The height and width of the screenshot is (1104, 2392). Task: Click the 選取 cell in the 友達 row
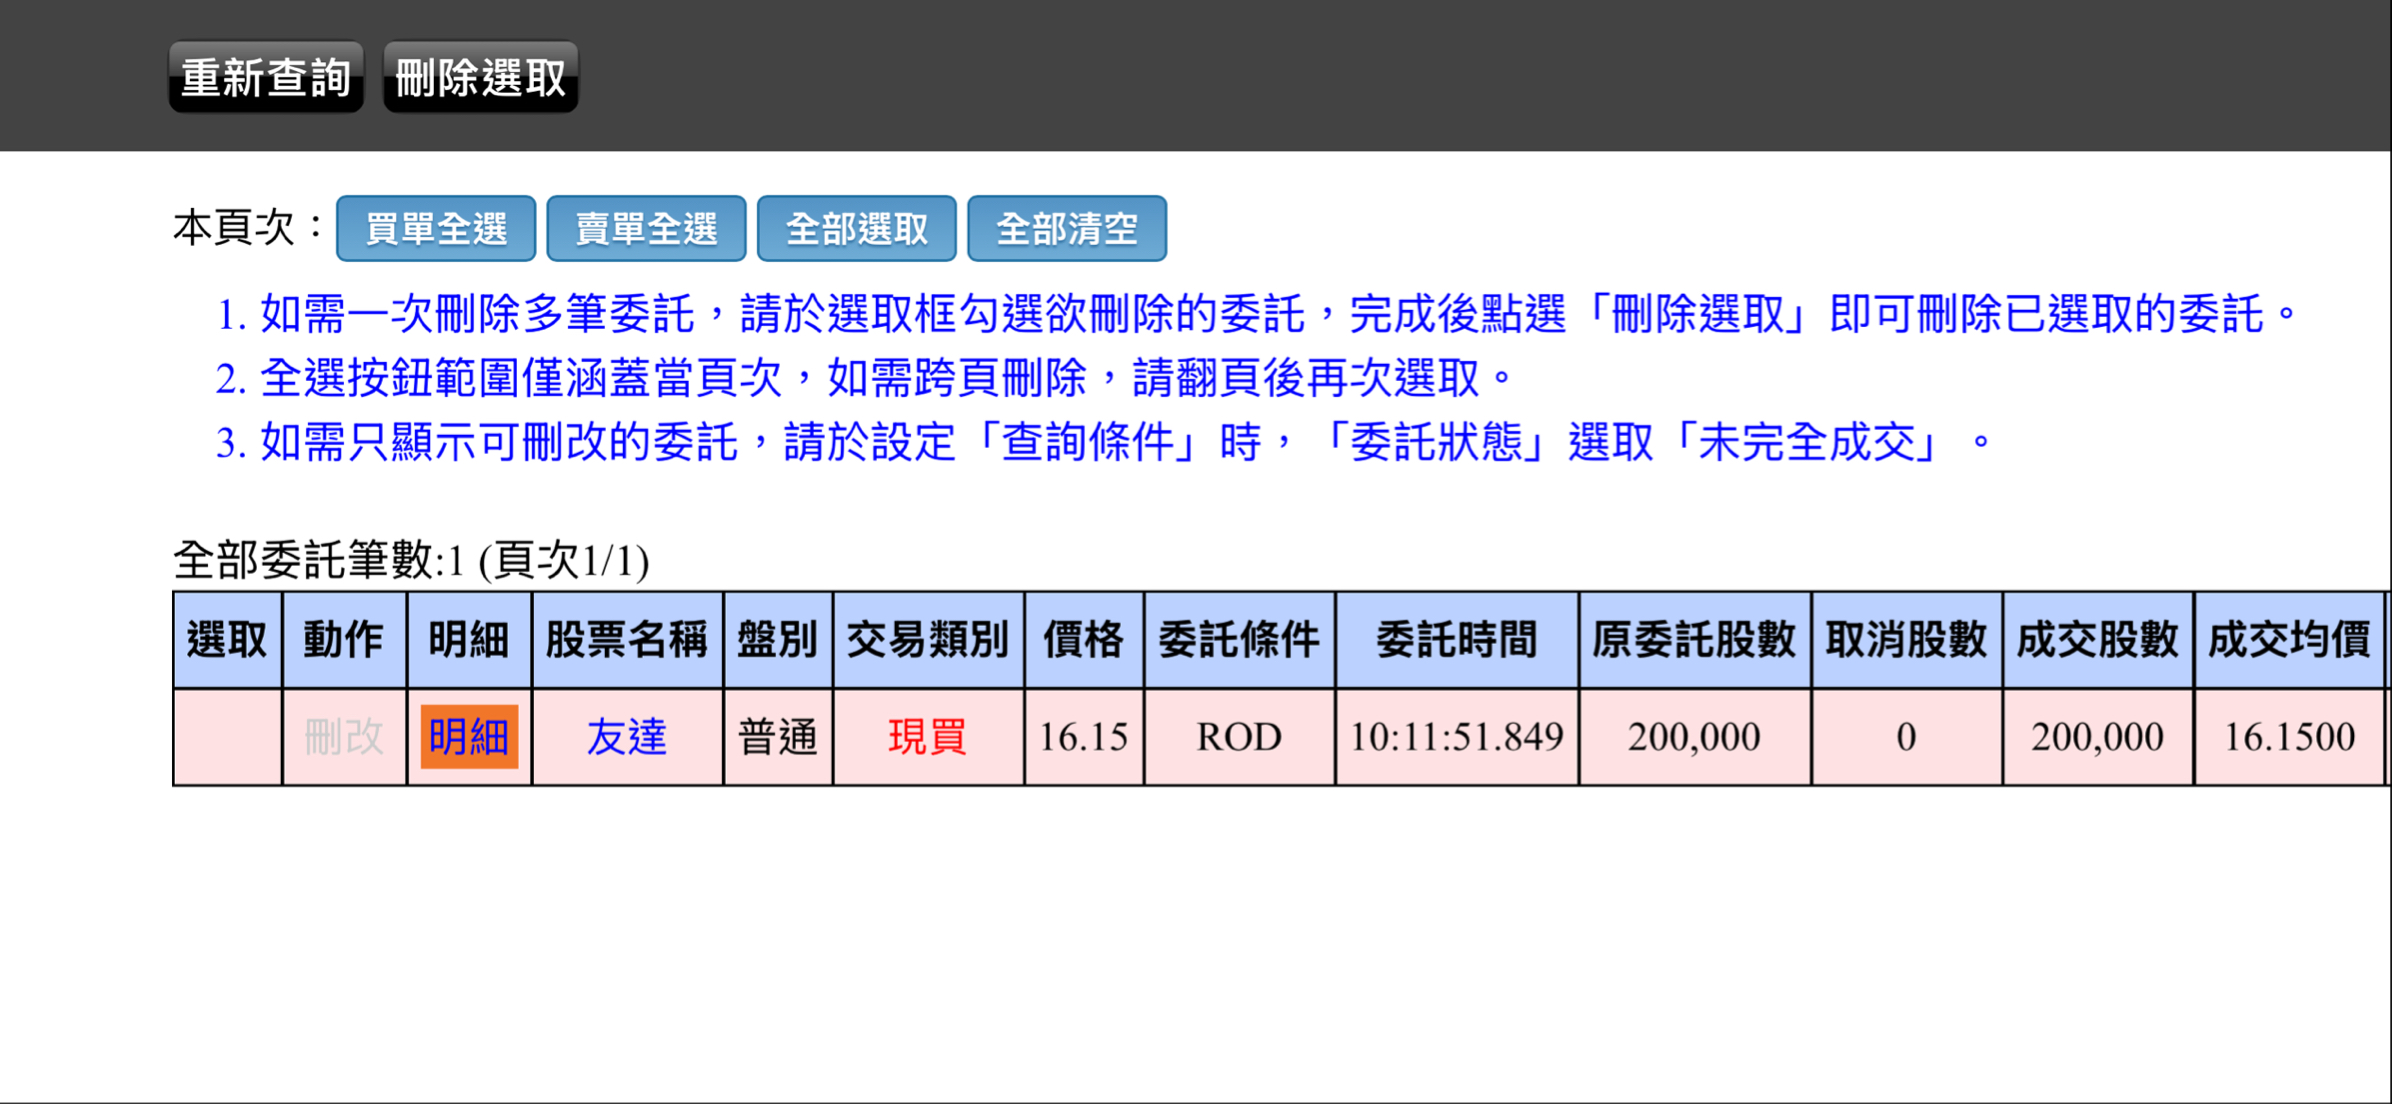[227, 737]
